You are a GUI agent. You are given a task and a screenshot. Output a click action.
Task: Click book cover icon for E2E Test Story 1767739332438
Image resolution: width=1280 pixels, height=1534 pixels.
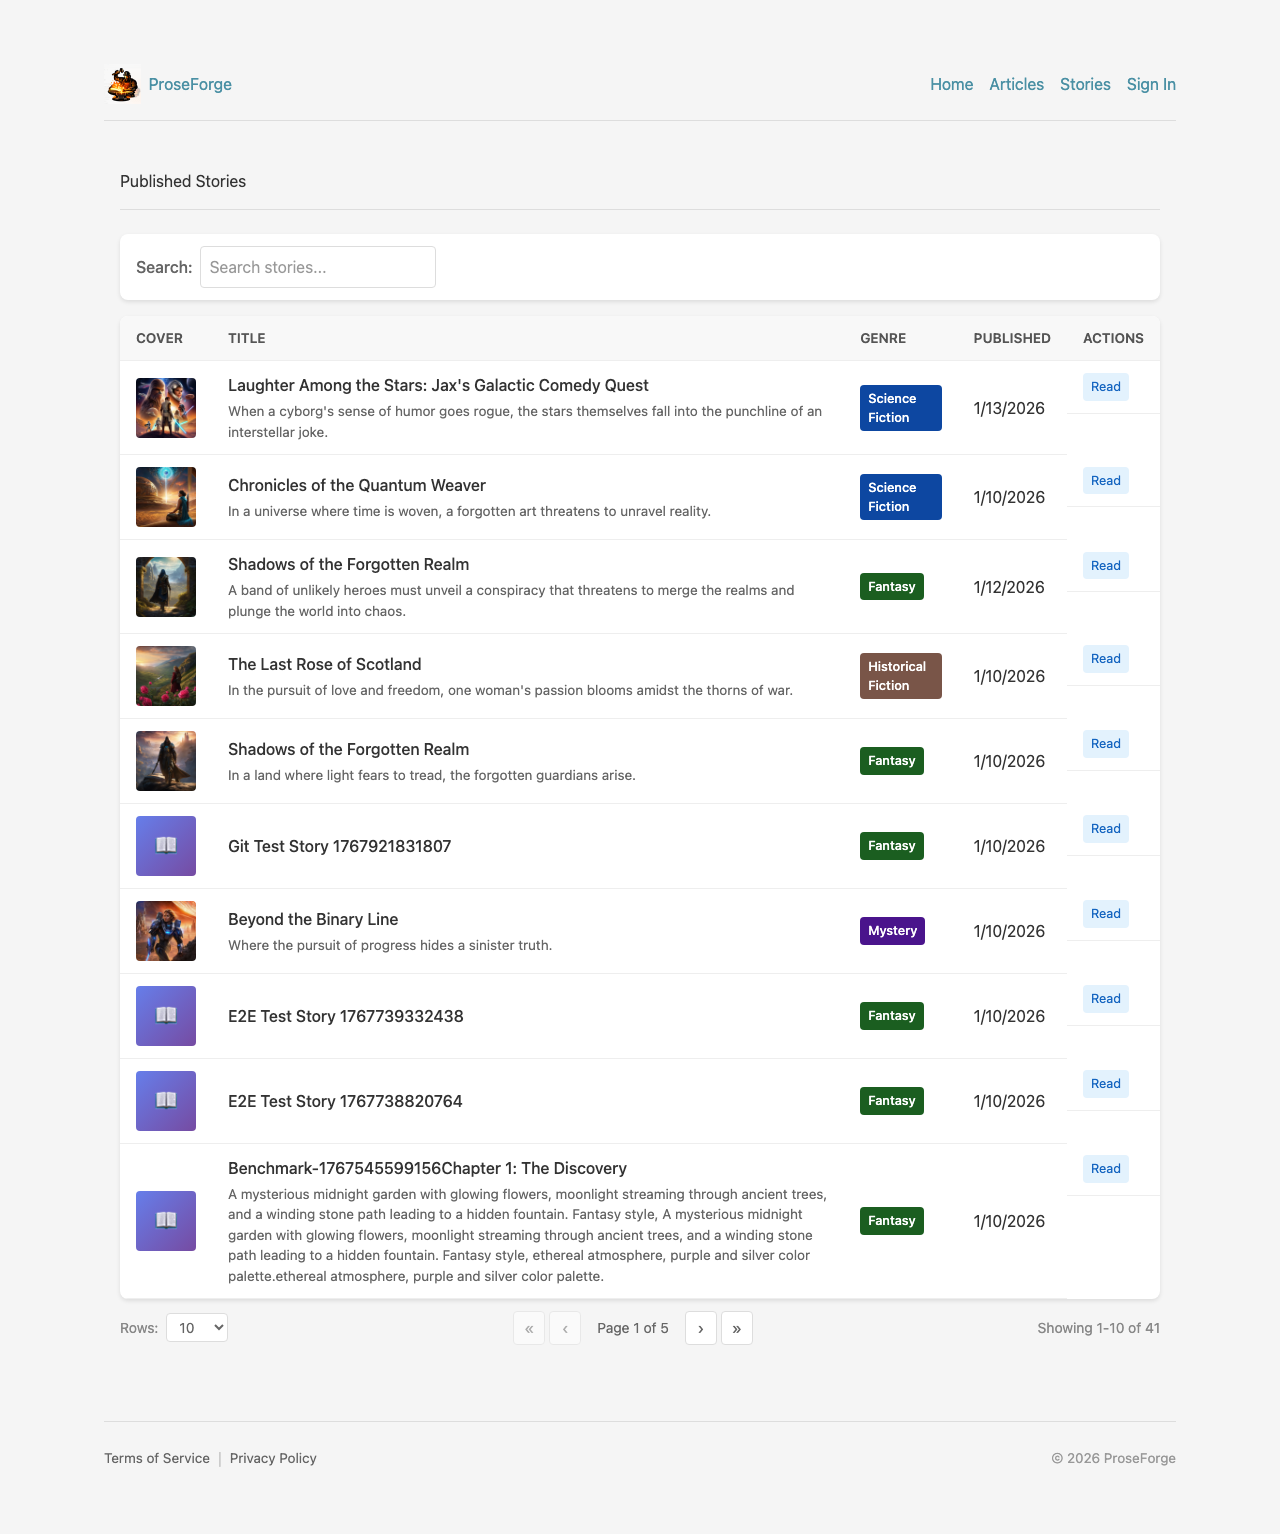(x=166, y=1016)
